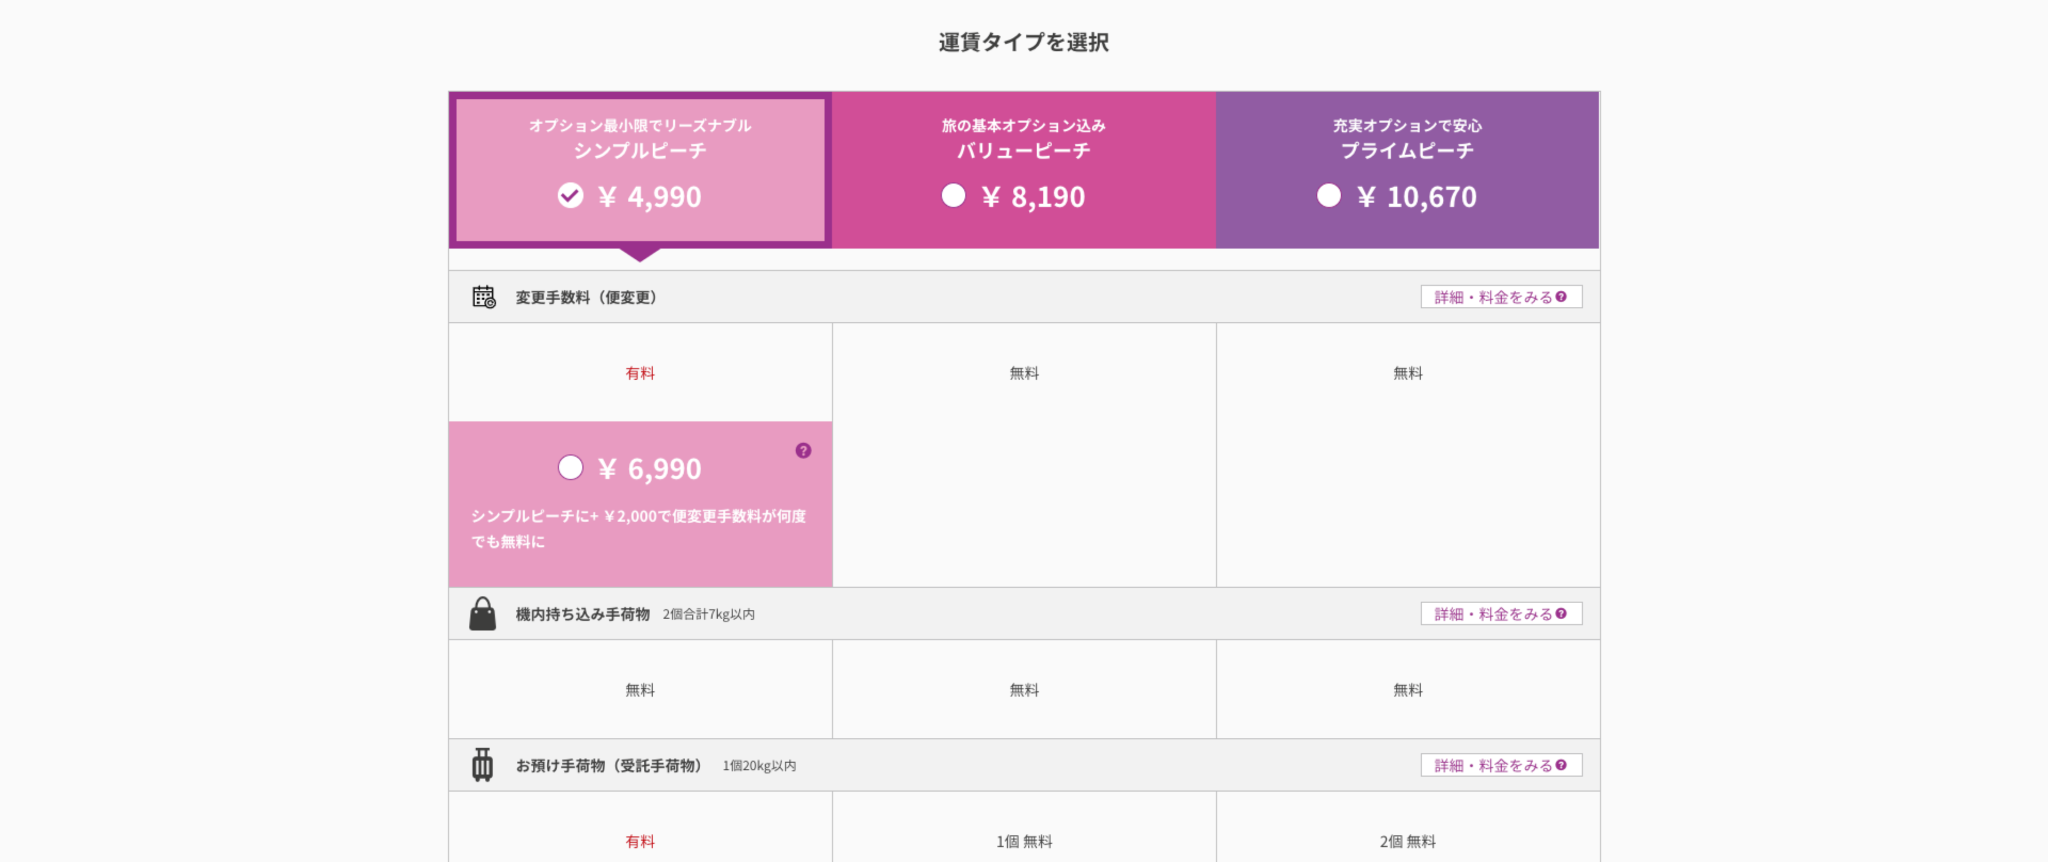
Task: Choose the プライムピーチ fare card
Action: [1407, 170]
